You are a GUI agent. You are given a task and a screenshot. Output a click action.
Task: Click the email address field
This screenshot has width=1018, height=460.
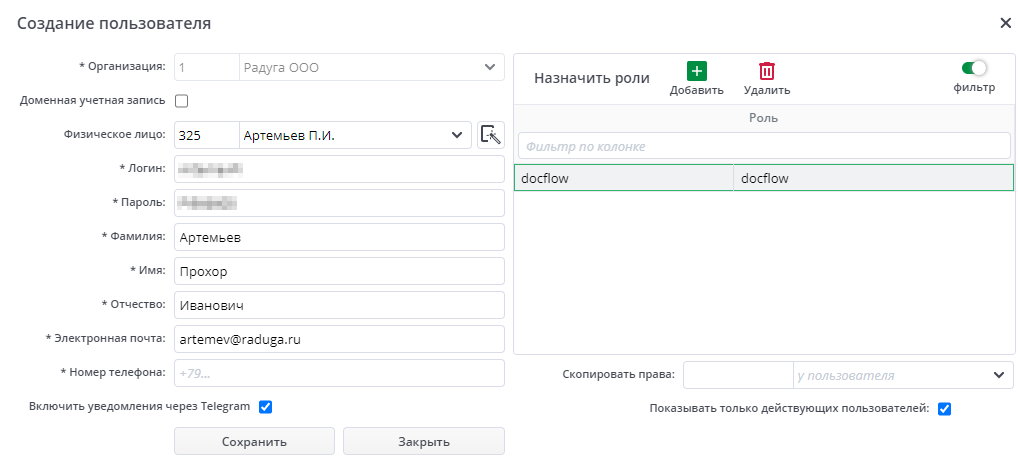[x=339, y=339]
